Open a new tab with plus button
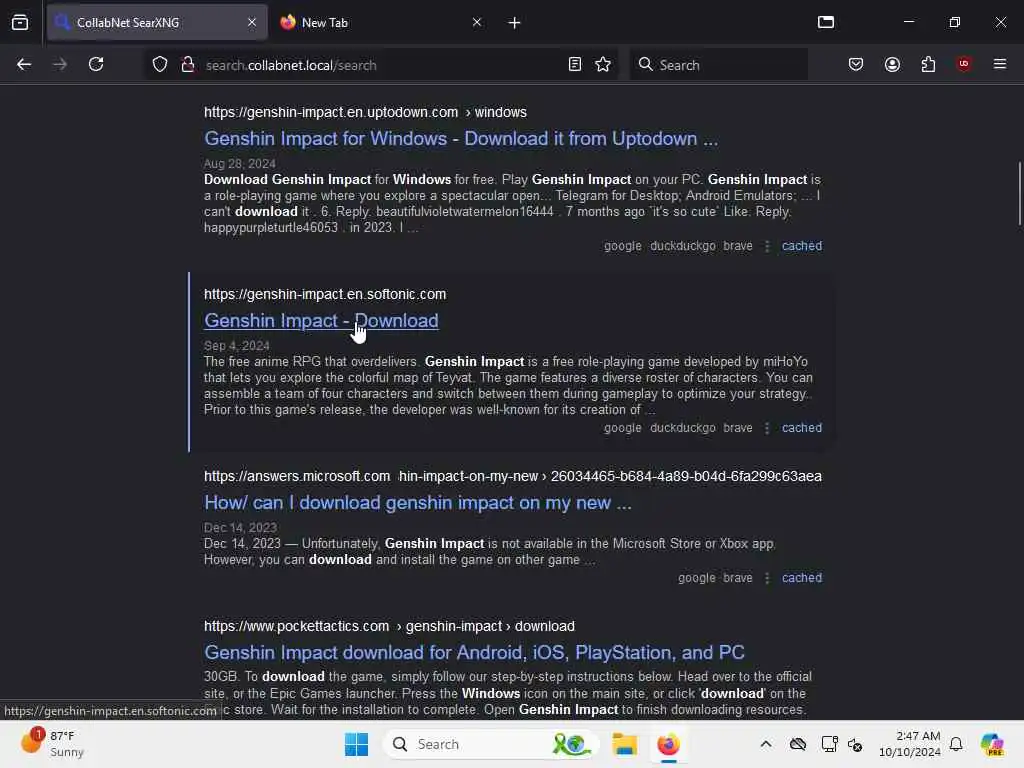The height and width of the screenshot is (768, 1024). click(x=514, y=23)
